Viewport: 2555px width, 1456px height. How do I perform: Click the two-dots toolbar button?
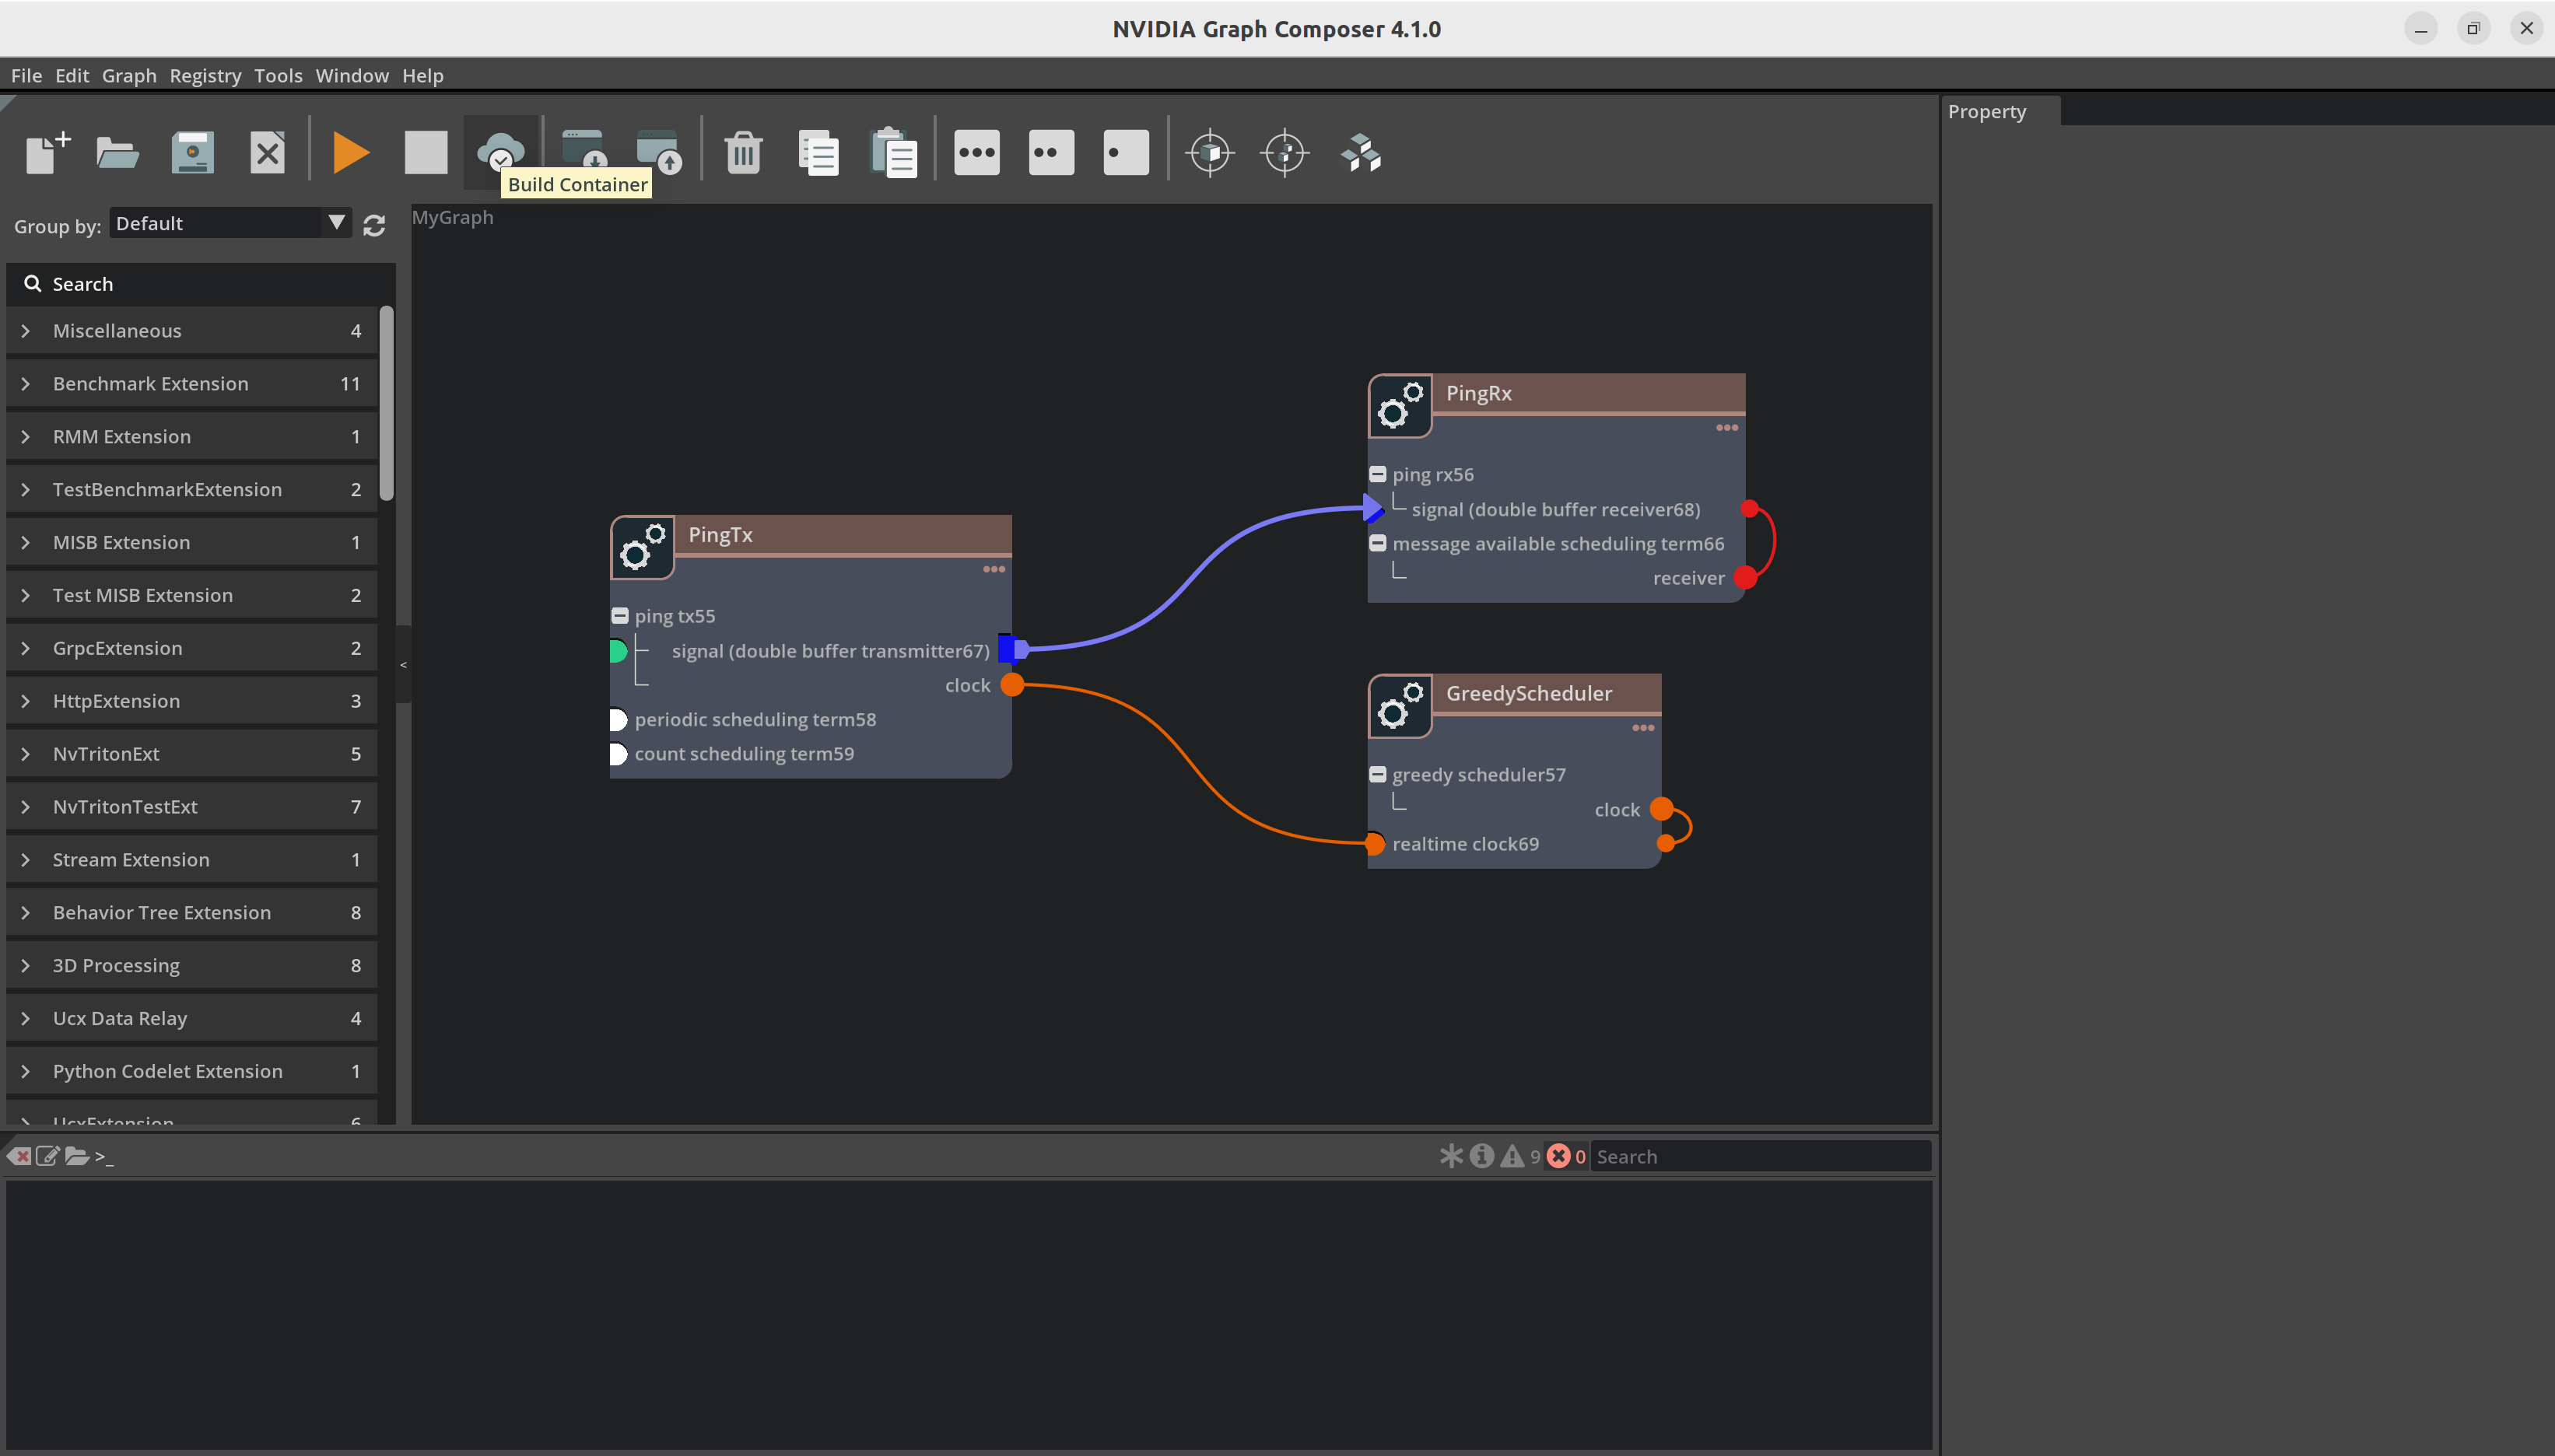1051,153
